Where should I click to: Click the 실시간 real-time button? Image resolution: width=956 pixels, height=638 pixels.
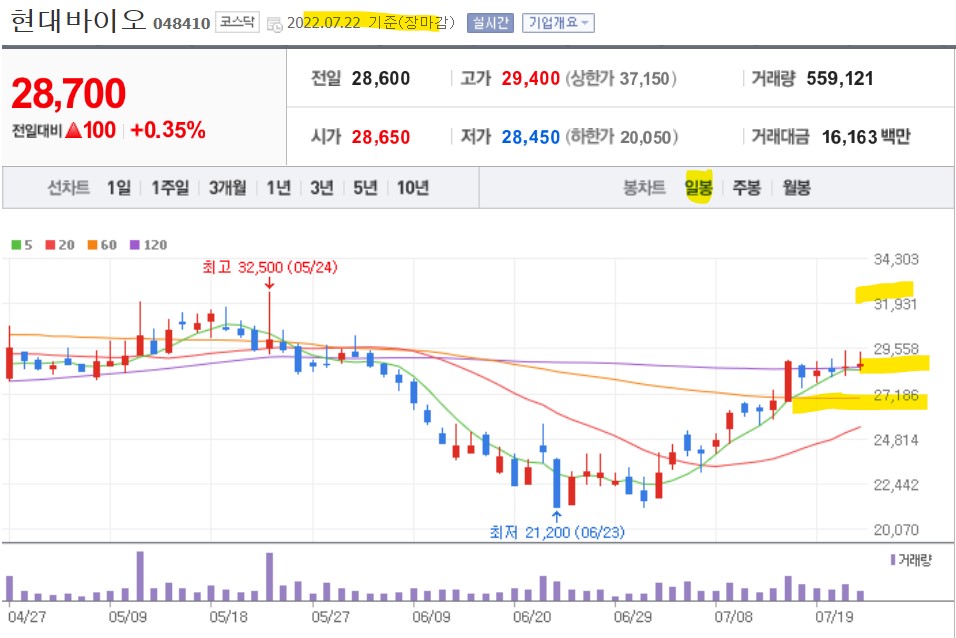491,23
